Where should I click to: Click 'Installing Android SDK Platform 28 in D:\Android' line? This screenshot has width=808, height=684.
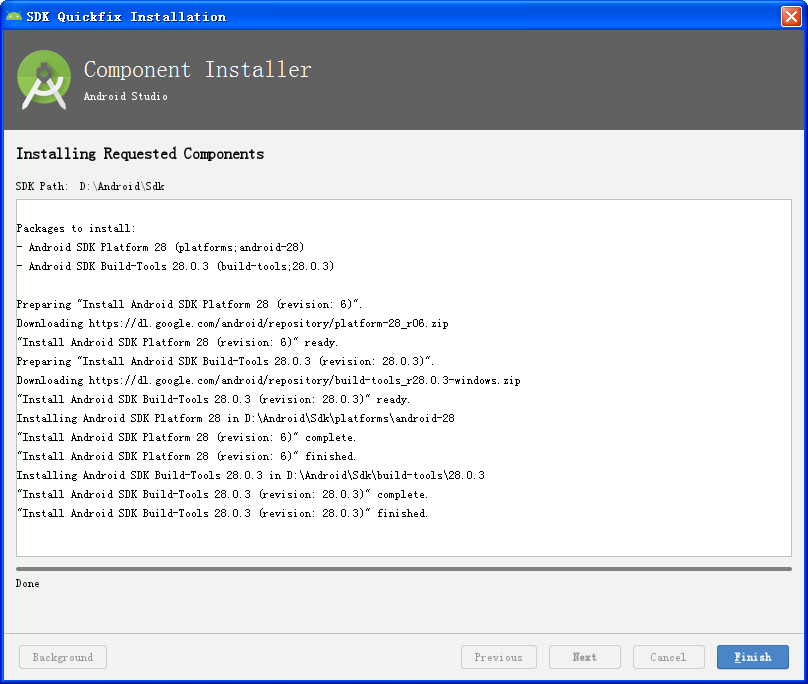pyautogui.click(x=235, y=419)
